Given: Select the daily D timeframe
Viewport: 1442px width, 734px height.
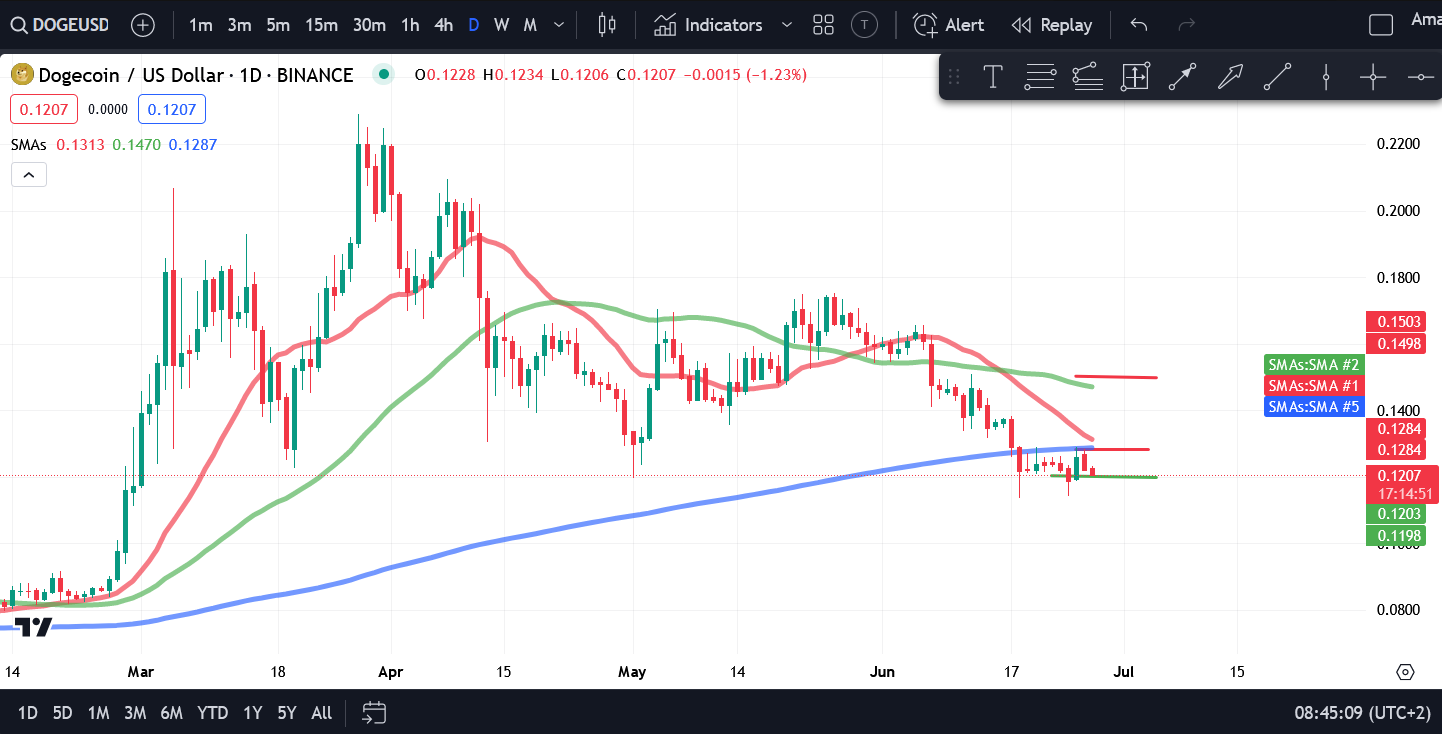Looking at the screenshot, I should coord(473,25).
